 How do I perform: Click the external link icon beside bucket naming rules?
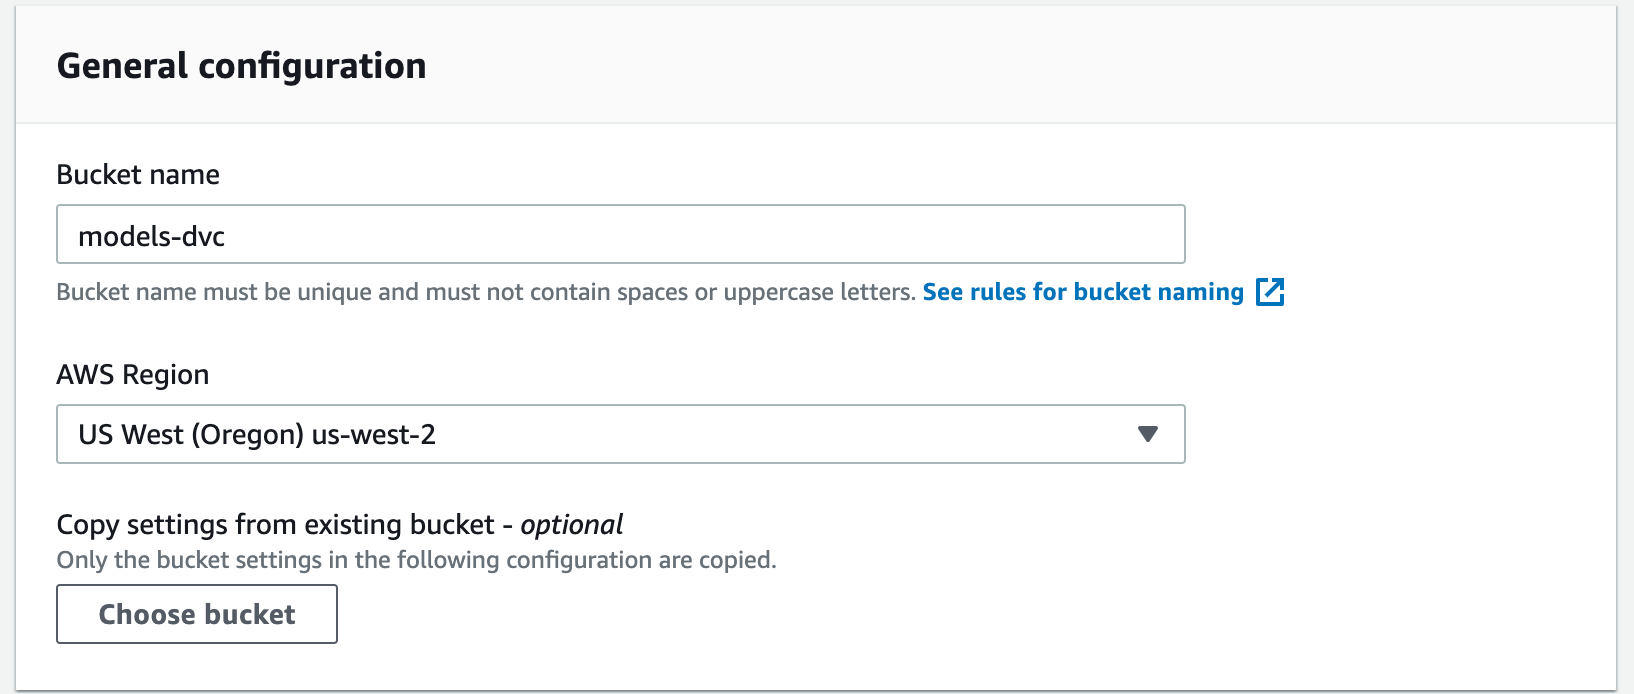coord(1269,292)
